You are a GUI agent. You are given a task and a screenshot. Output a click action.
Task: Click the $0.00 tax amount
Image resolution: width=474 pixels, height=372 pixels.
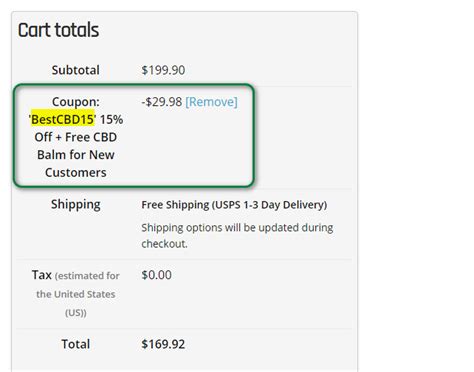pyautogui.click(x=156, y=275)
